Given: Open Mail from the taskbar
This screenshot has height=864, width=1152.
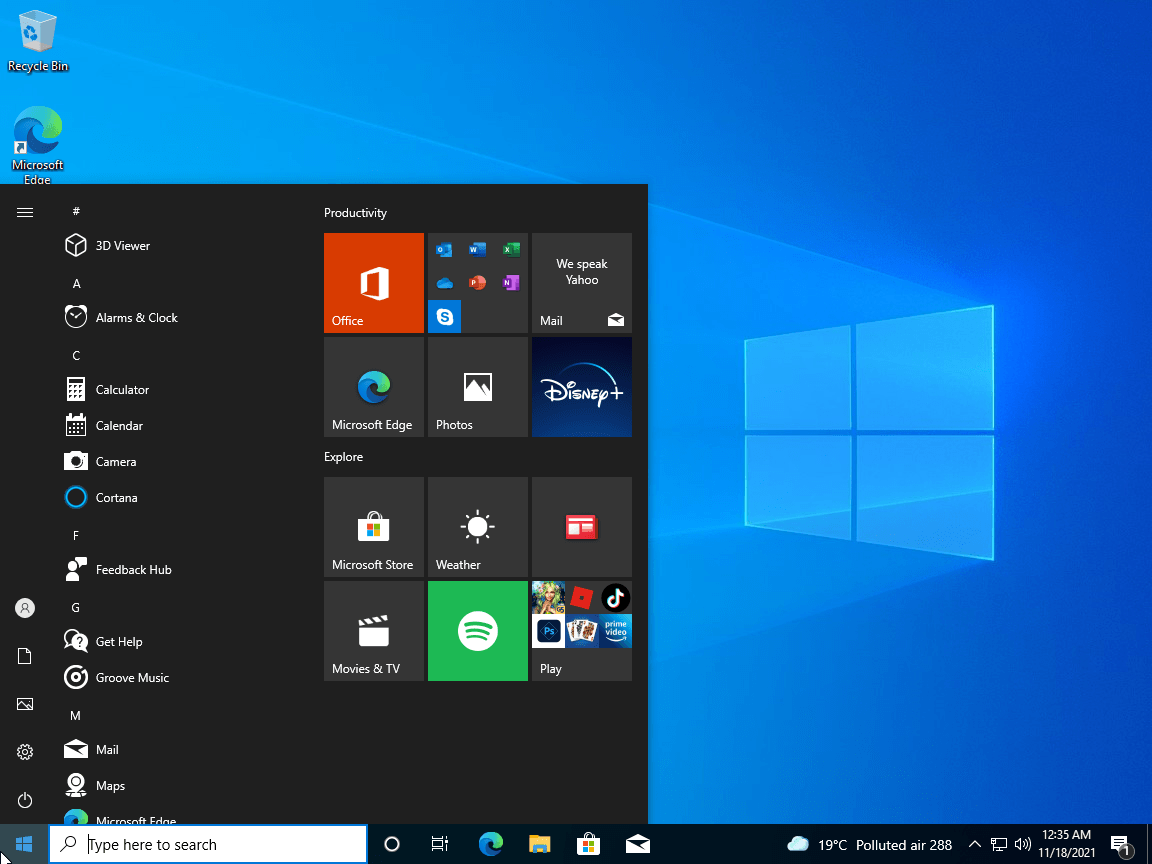Looking at the screenshot, I should pos(637,844).
